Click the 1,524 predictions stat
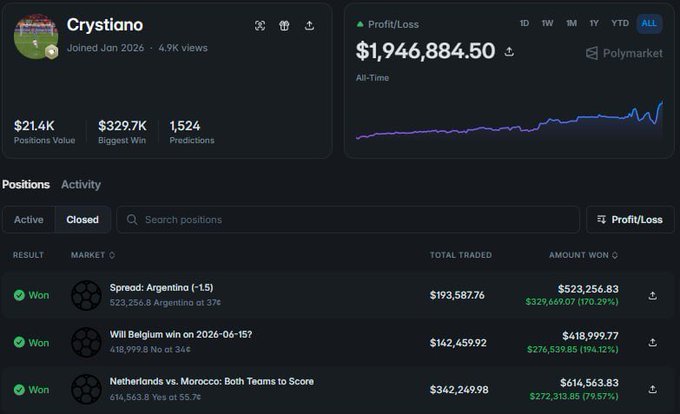 coord(185,126)
